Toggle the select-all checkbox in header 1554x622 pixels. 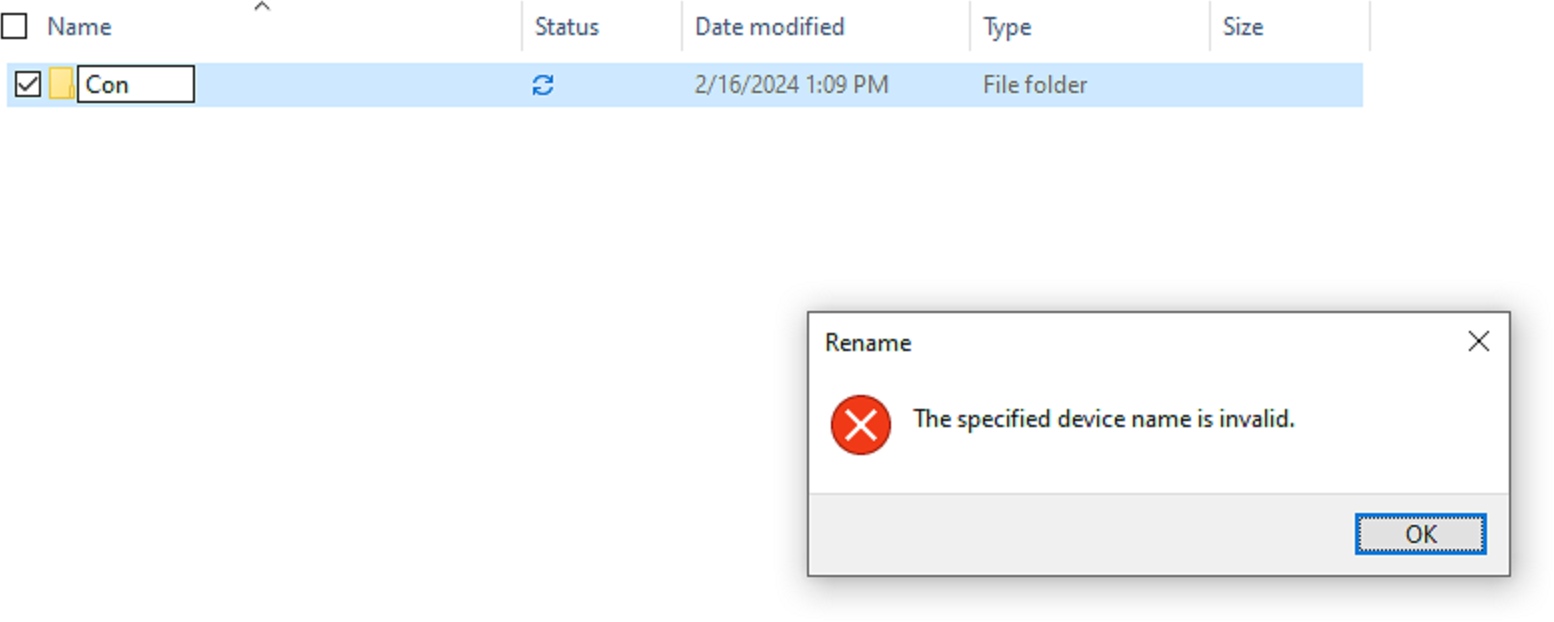[x=15, y=26]
